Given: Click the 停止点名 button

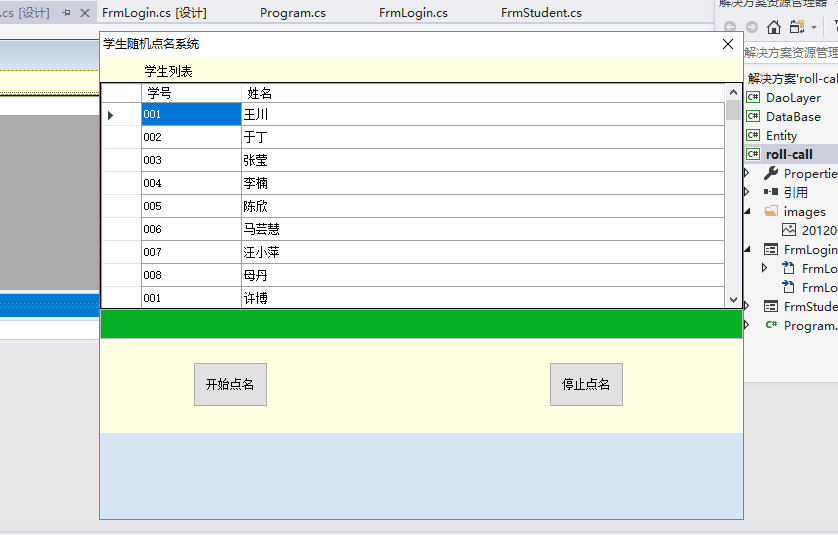Looking at the screenshot, I should point(586,384).
